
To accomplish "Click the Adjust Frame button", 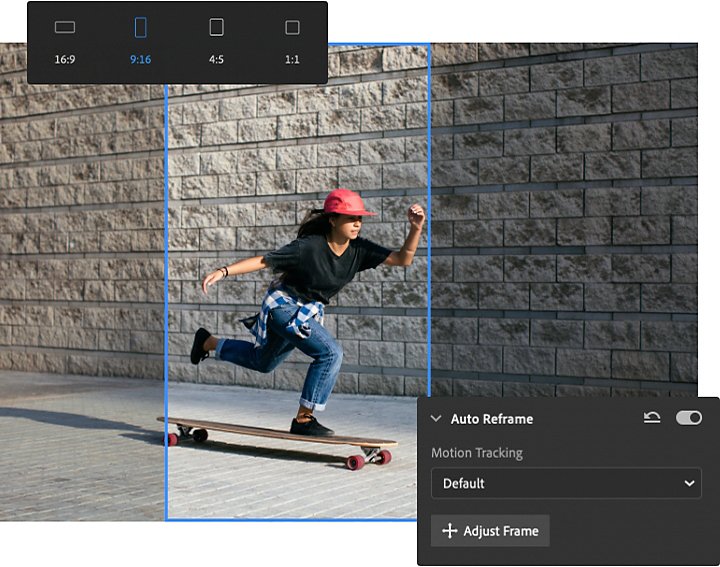I will pyautogui.click(x=490, y=531).
